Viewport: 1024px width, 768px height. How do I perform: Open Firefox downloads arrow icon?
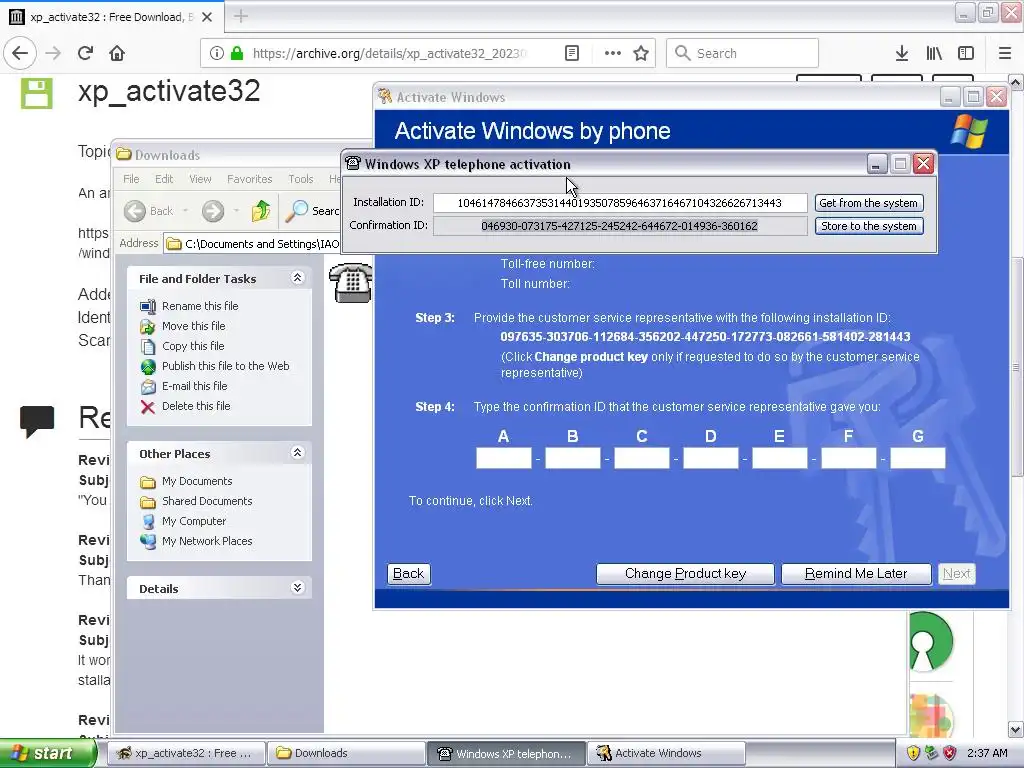[x=902, y=53]
